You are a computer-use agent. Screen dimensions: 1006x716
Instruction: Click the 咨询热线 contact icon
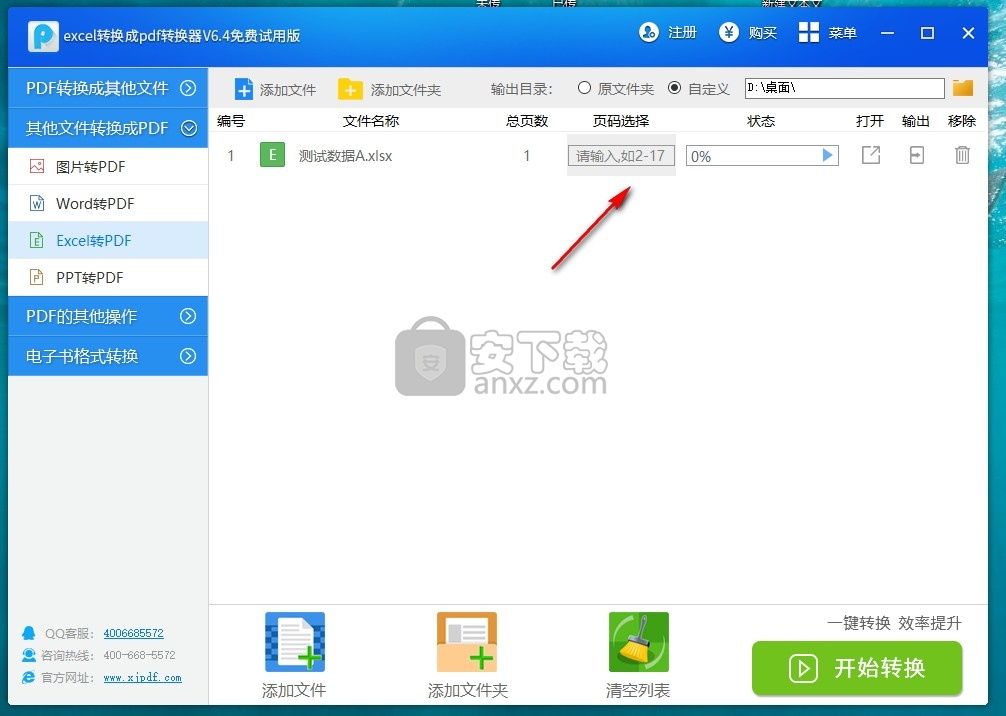pyautogui.click(x=28, y=655)
